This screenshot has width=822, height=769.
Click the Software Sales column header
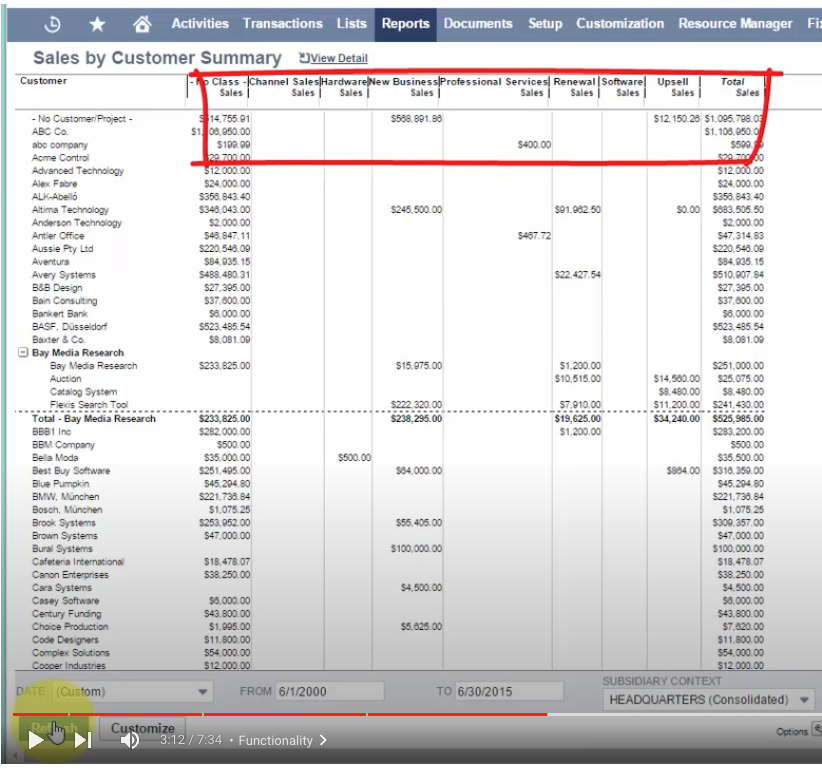click(622, 87)
